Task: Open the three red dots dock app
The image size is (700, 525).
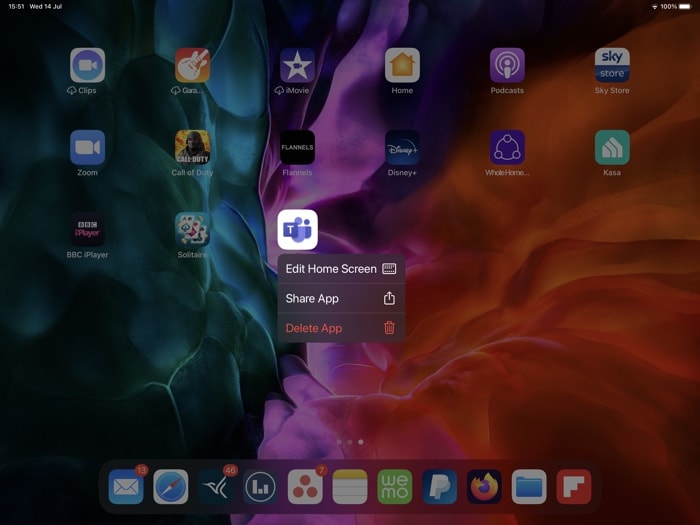Action: (305, 487)
